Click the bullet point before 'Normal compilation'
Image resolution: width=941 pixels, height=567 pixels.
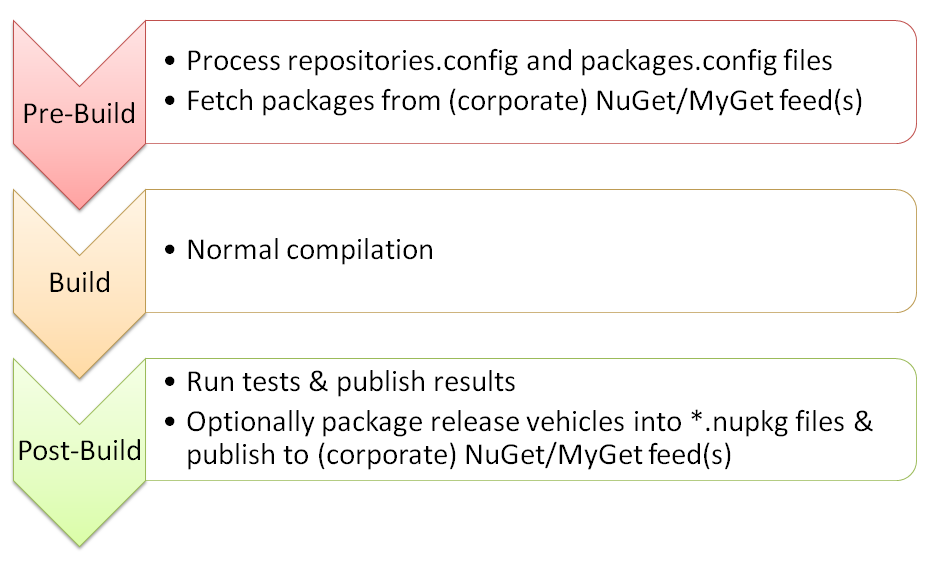170,250
